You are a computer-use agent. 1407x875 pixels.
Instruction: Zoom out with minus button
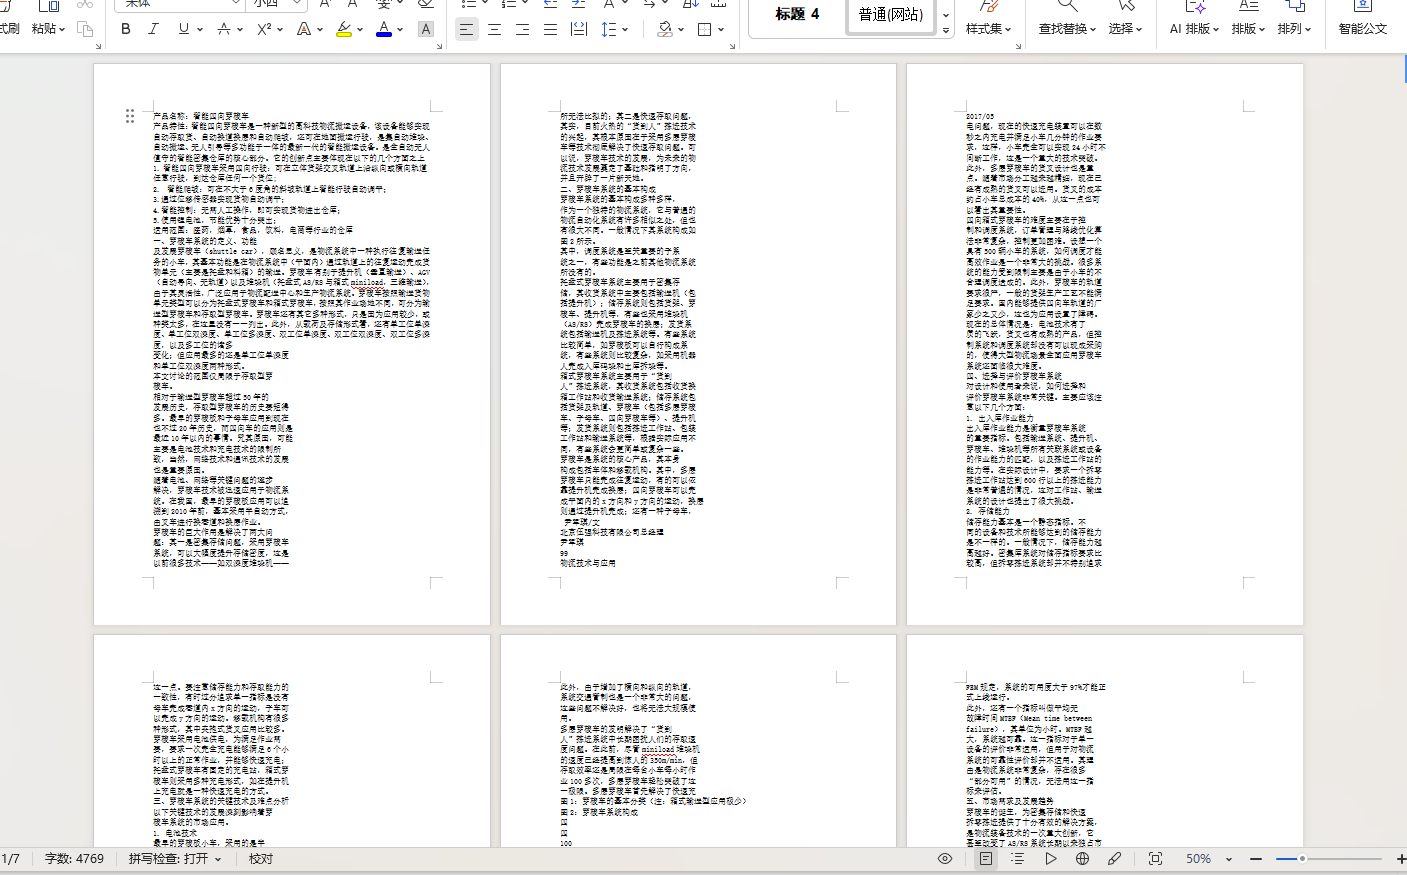click(x=1256, y=858)
